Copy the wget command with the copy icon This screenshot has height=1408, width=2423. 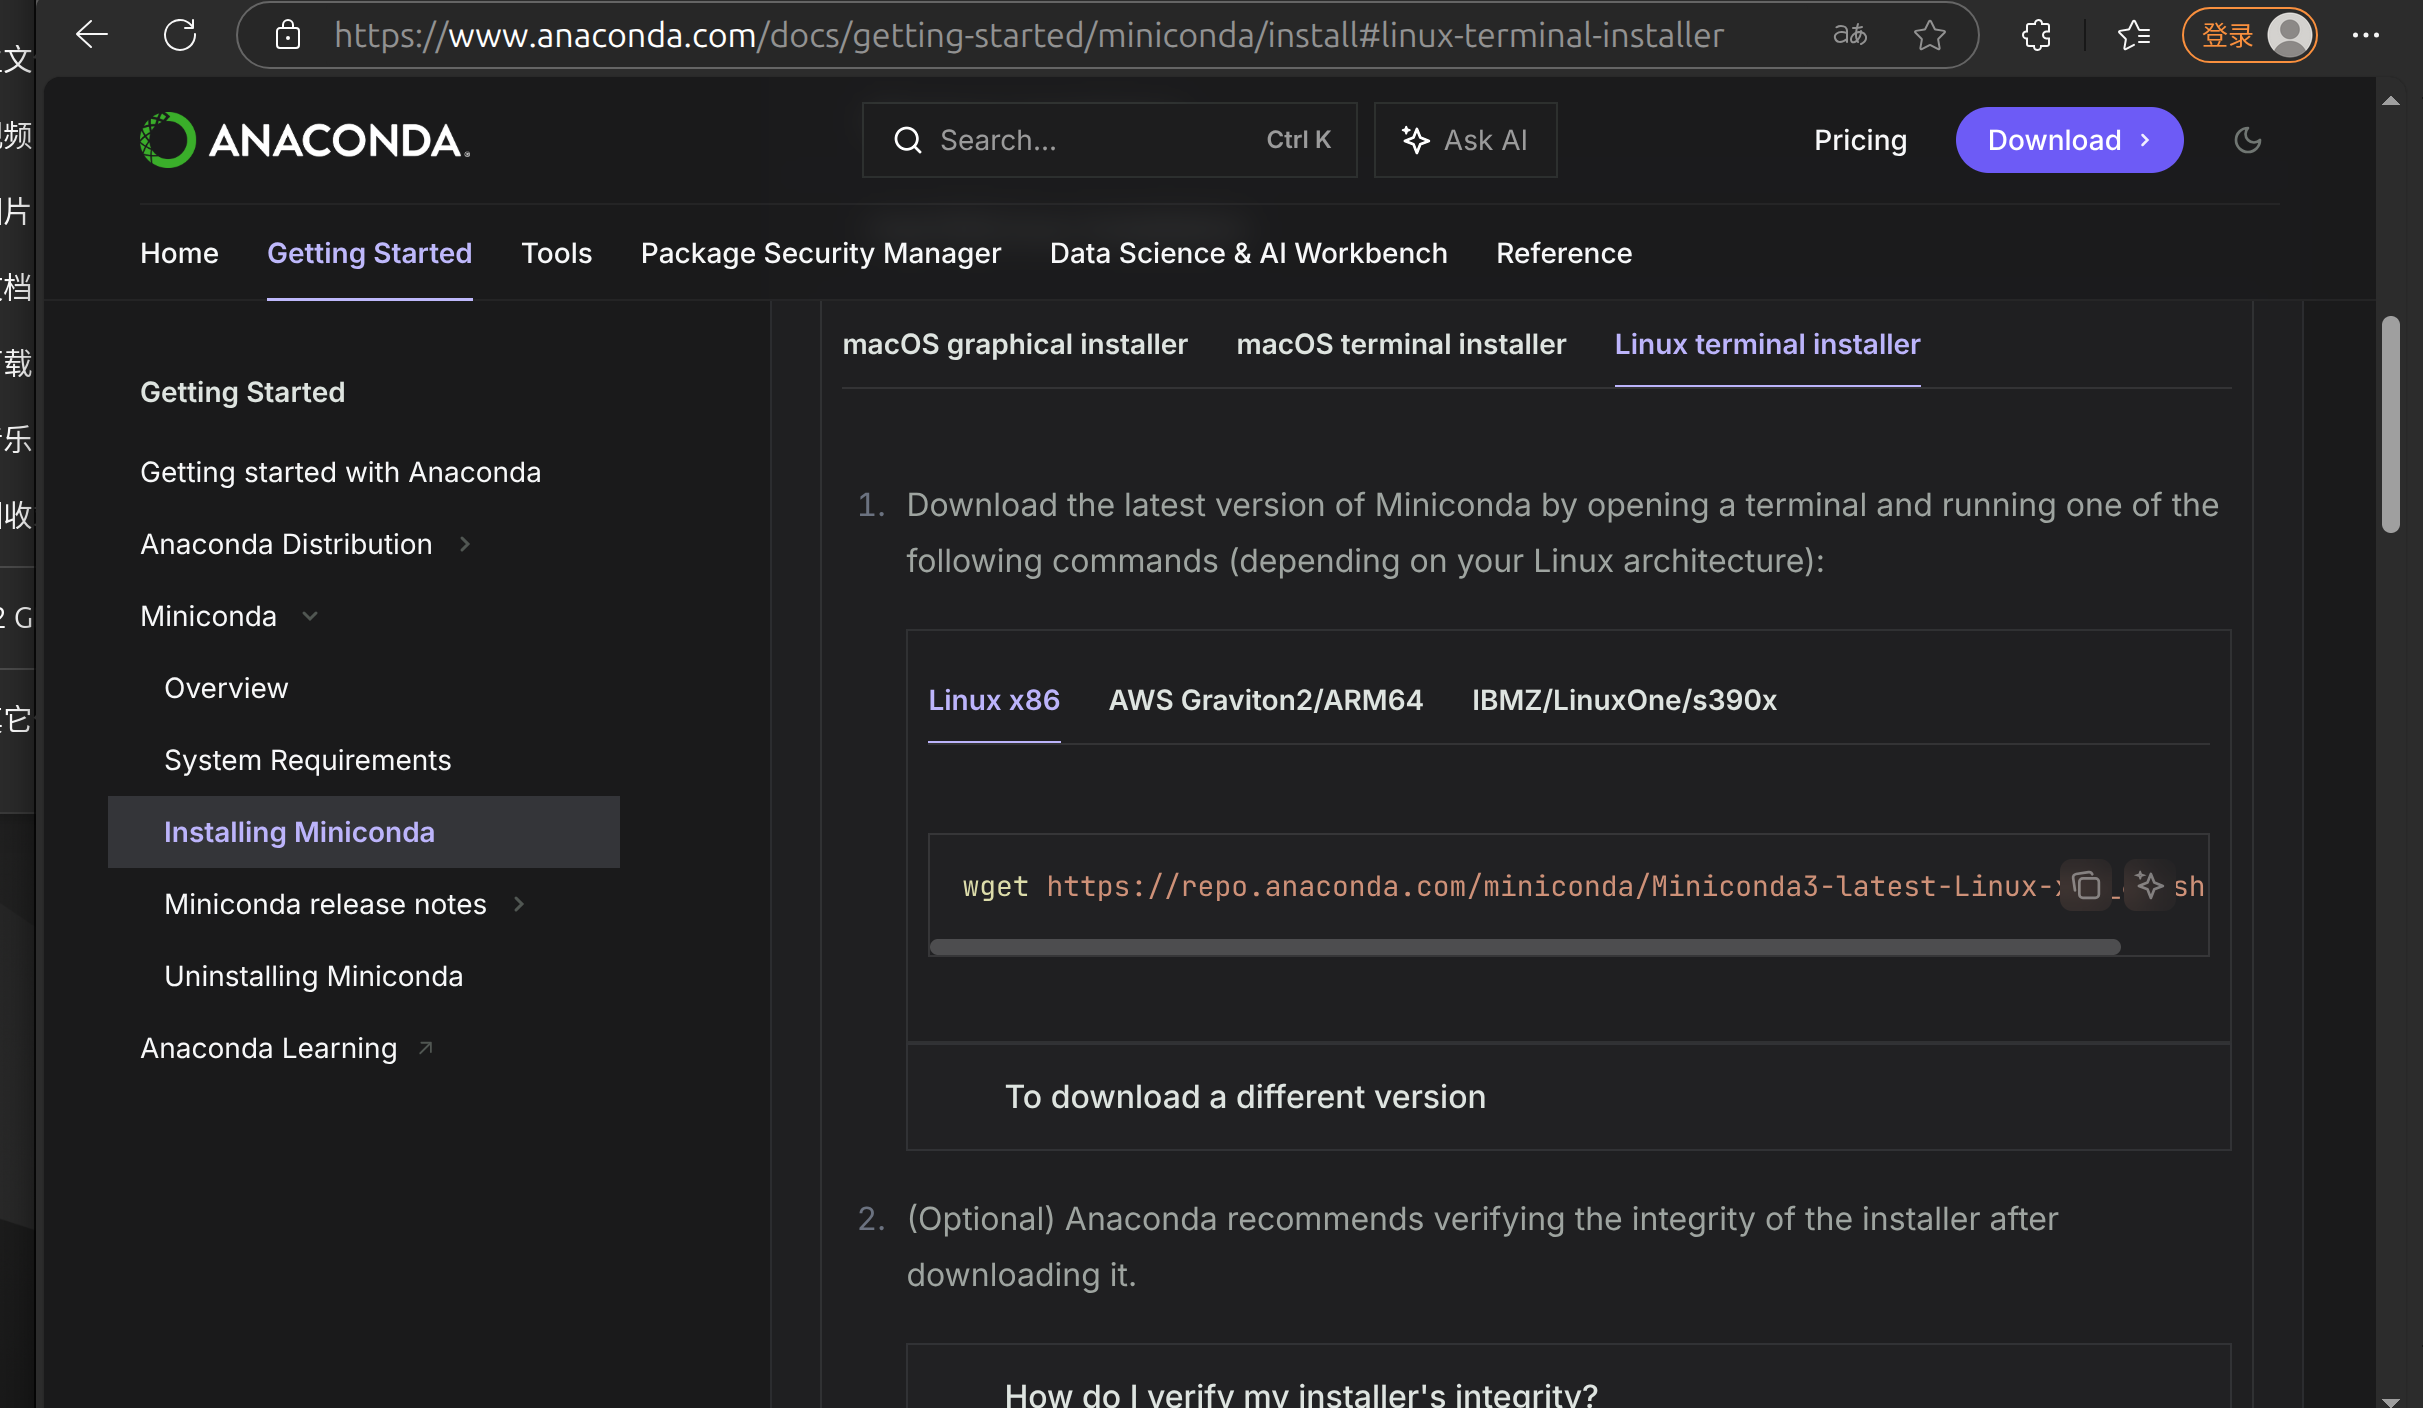(x=2086, y=885)
